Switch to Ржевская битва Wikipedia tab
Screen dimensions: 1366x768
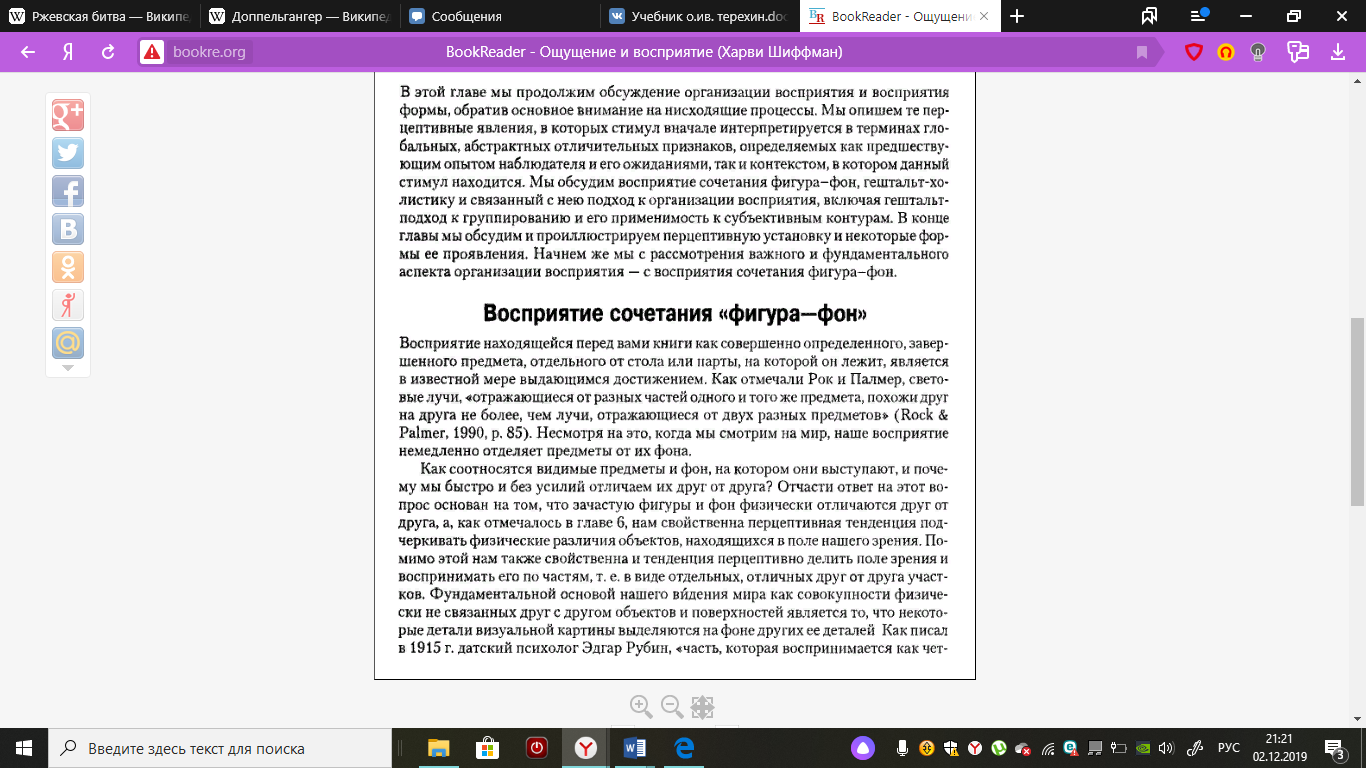tap(99, 16)
